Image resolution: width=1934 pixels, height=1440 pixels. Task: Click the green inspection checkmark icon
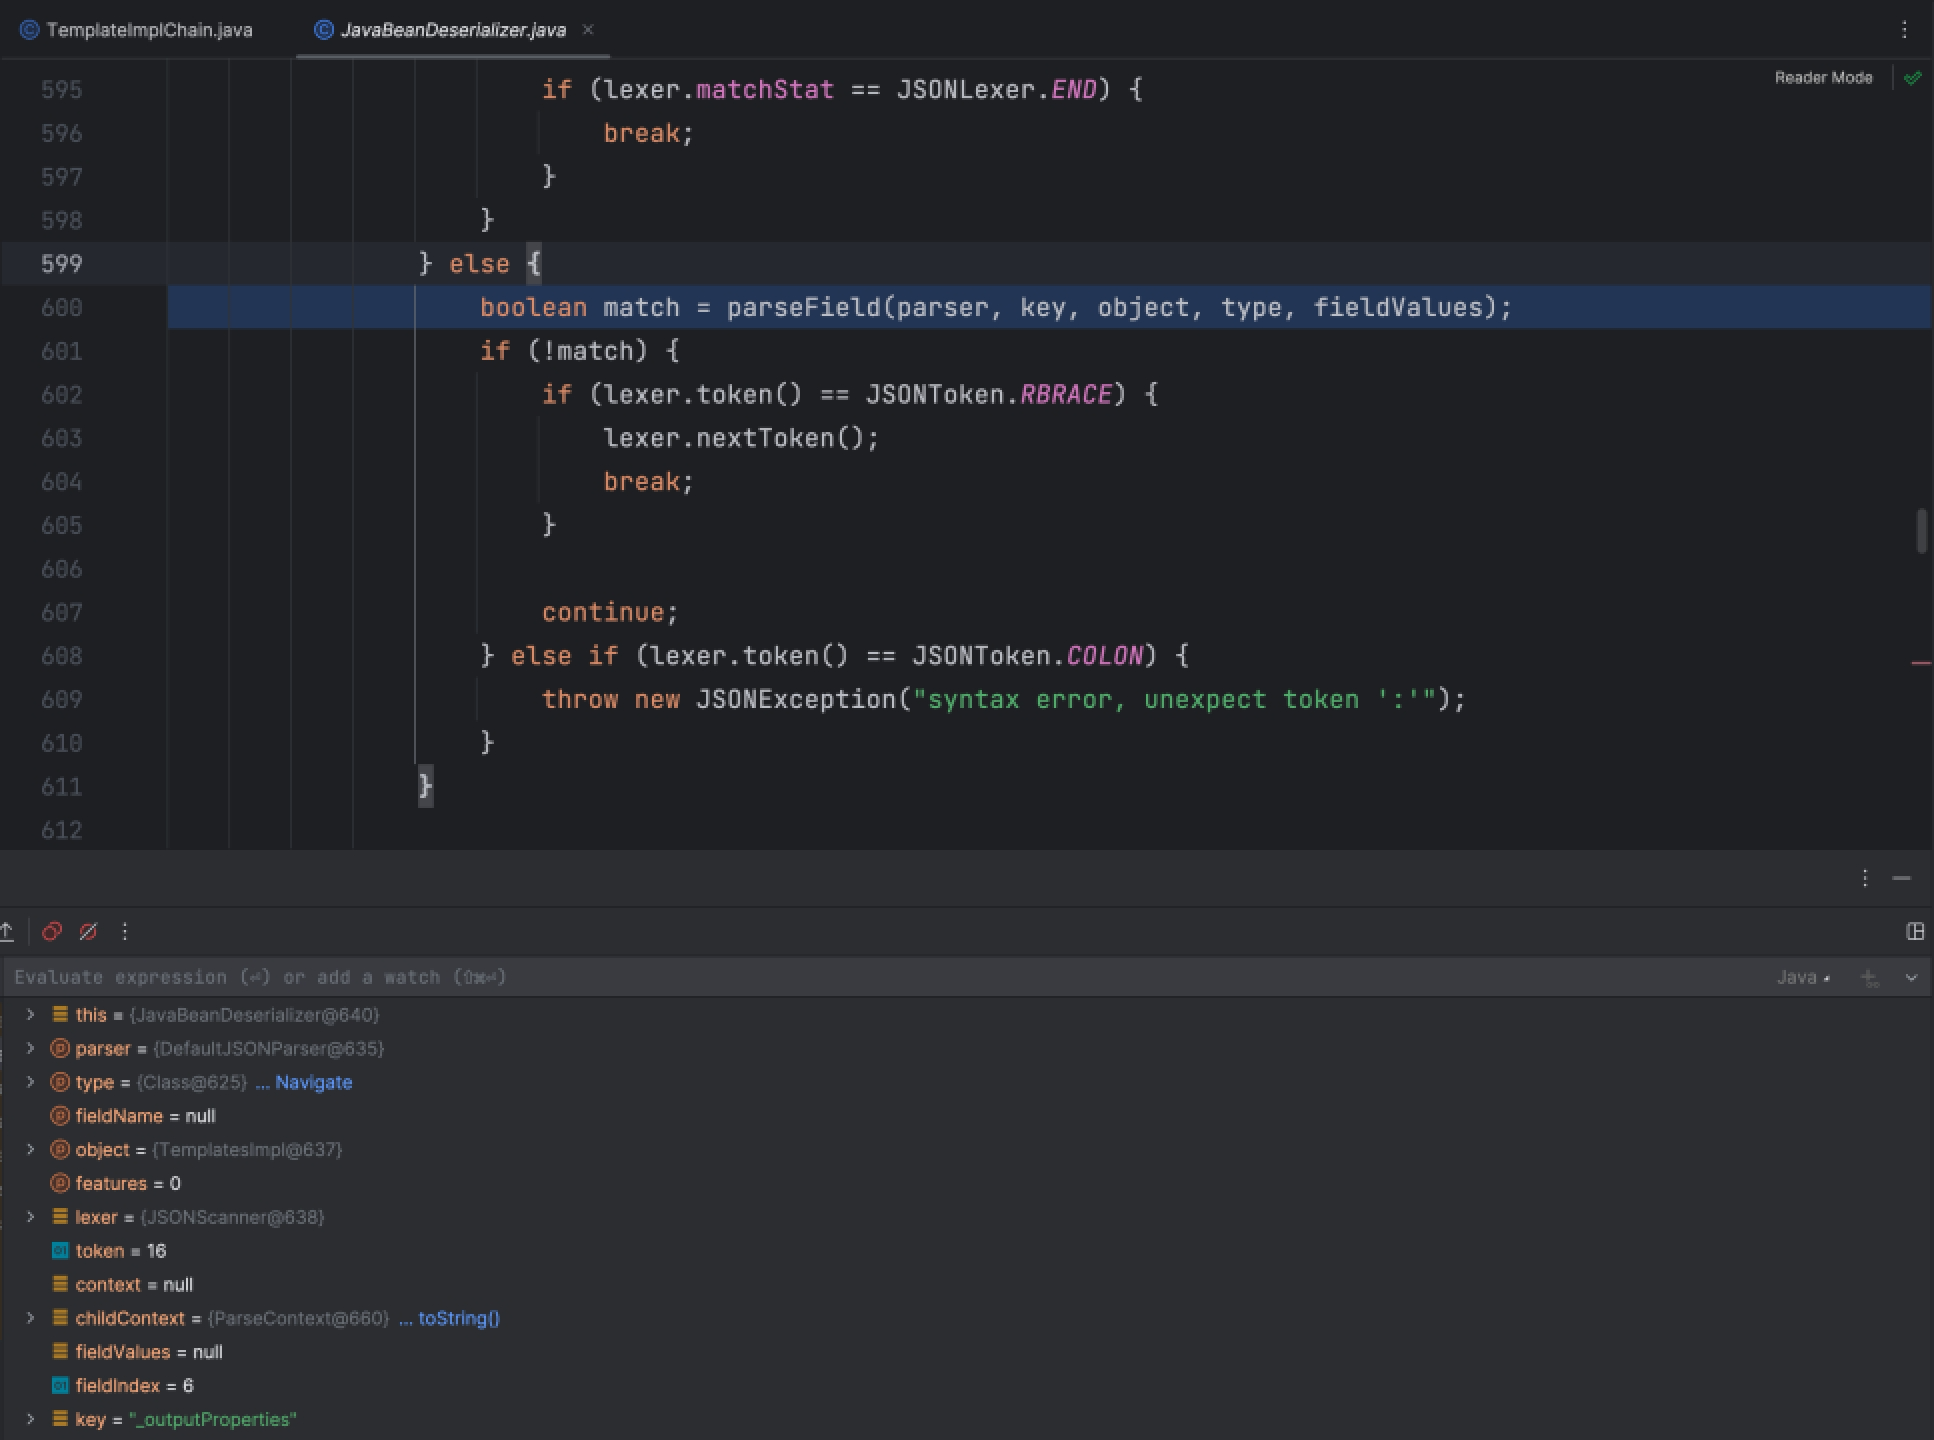tap(1913, 78)
